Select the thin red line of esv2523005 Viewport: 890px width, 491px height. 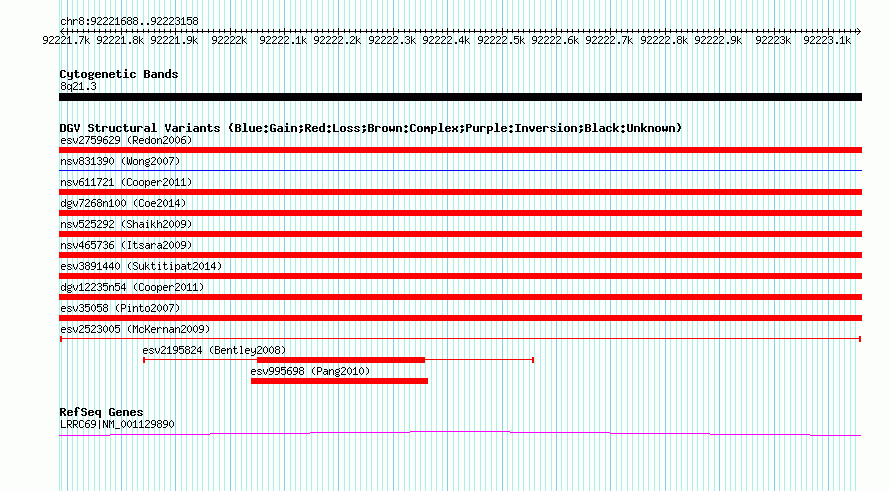(460, 339)
